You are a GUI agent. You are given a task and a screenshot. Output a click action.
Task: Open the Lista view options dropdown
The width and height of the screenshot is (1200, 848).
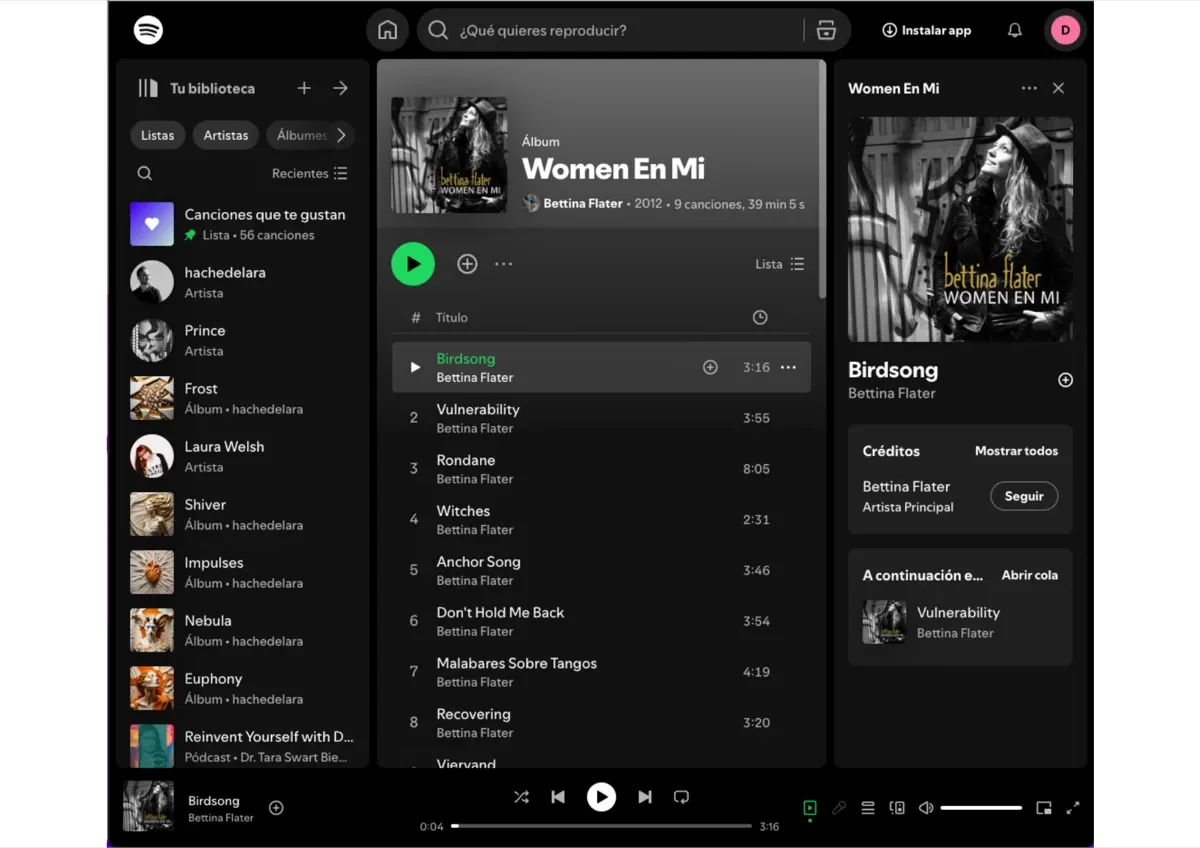pos(779,264)
